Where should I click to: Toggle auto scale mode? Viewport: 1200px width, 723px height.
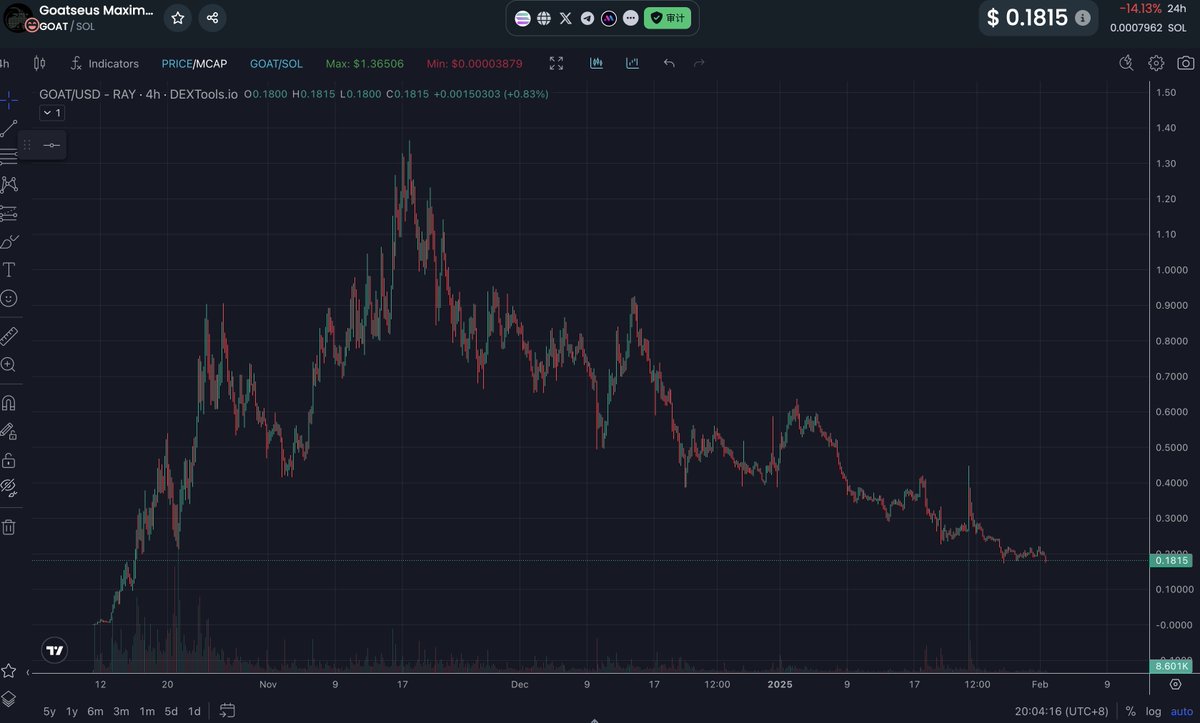click(x=1182, y=711)
